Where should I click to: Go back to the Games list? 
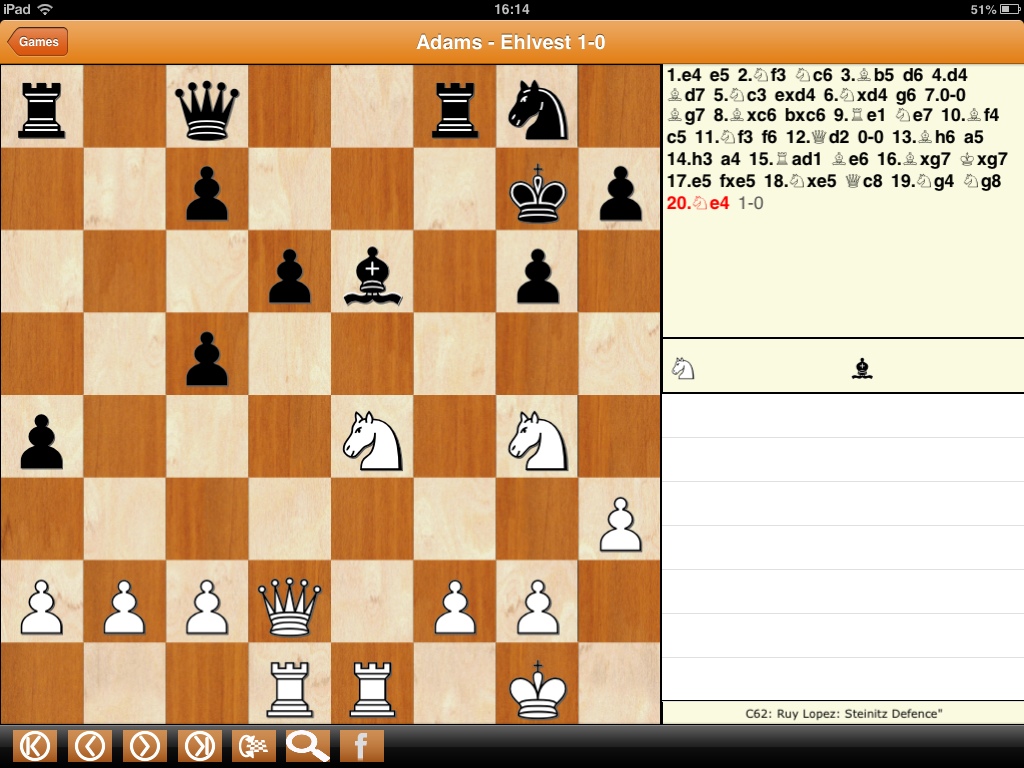pyautogui.click(x=38, y=42)
